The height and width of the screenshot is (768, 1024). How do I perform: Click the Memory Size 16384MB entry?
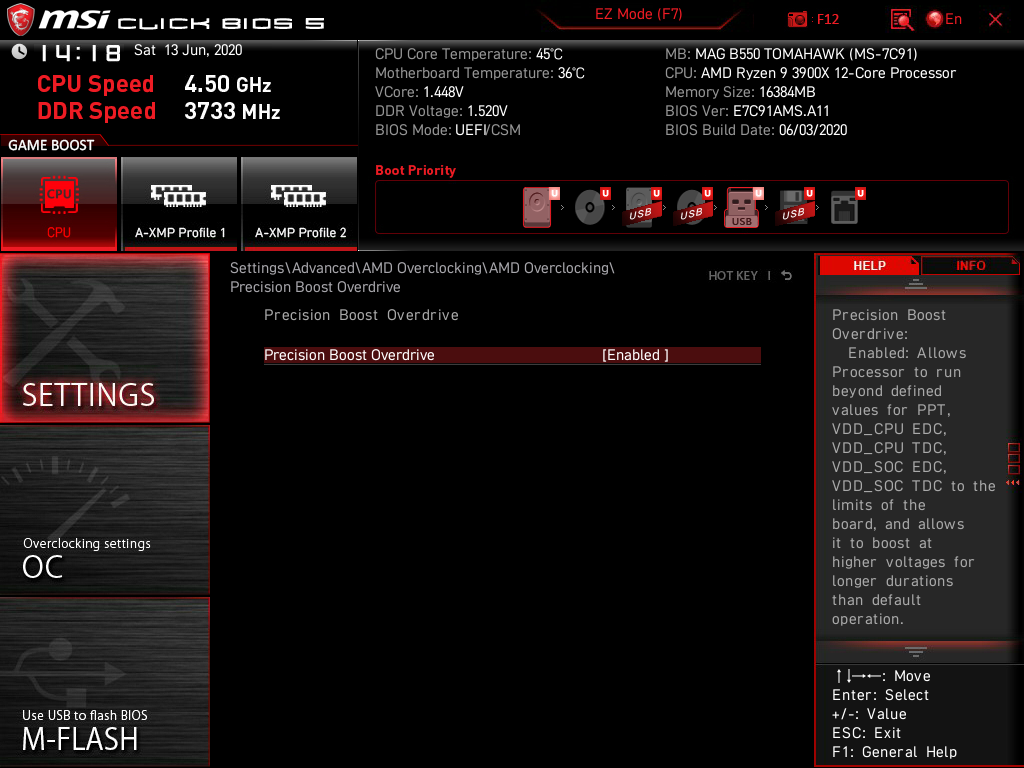(x=740, y=92)
